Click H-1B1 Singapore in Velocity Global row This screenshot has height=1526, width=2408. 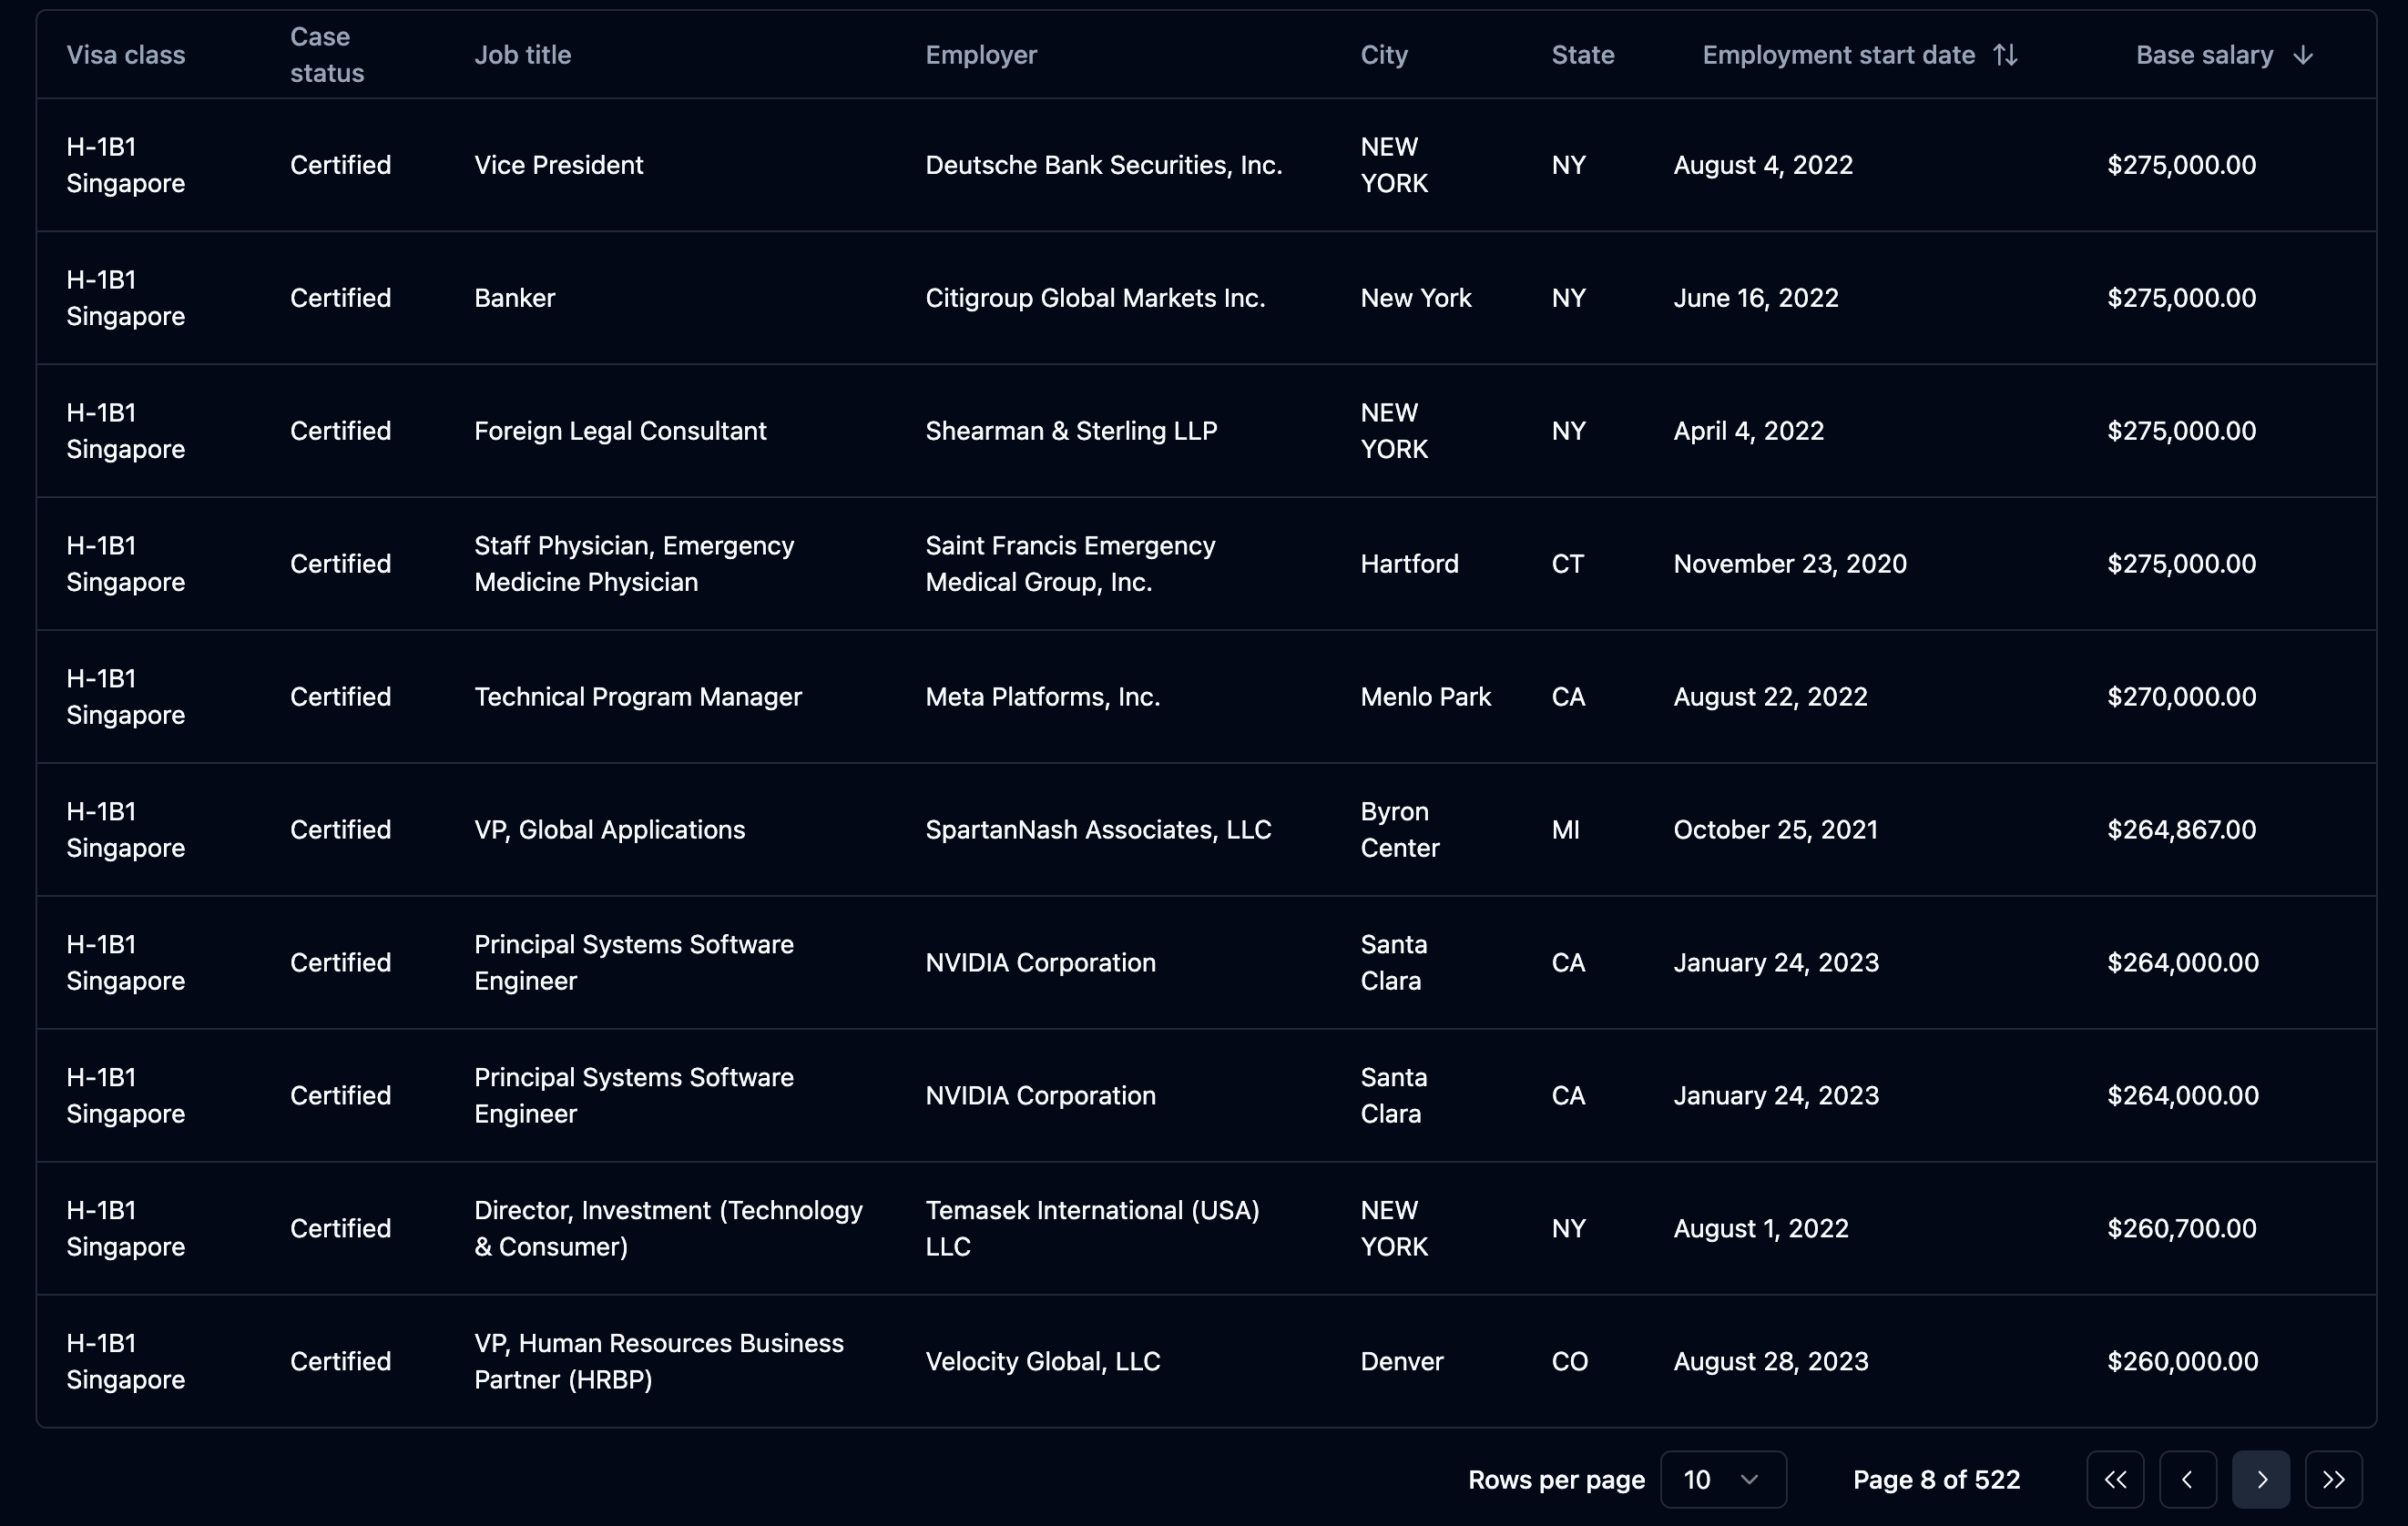pos(126,1361)
